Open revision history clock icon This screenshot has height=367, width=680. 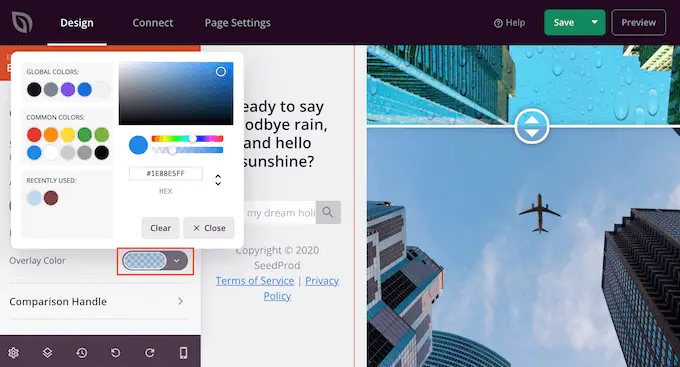coord(82,353)
